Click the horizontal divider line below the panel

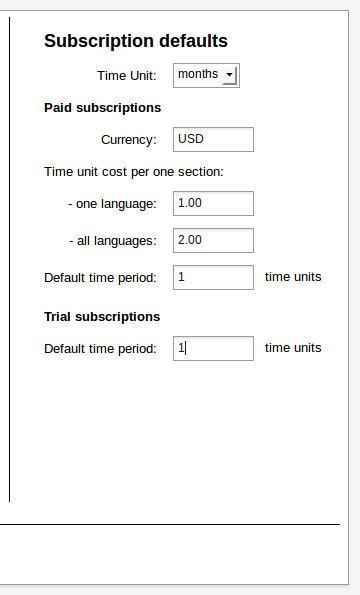(170, 524)
